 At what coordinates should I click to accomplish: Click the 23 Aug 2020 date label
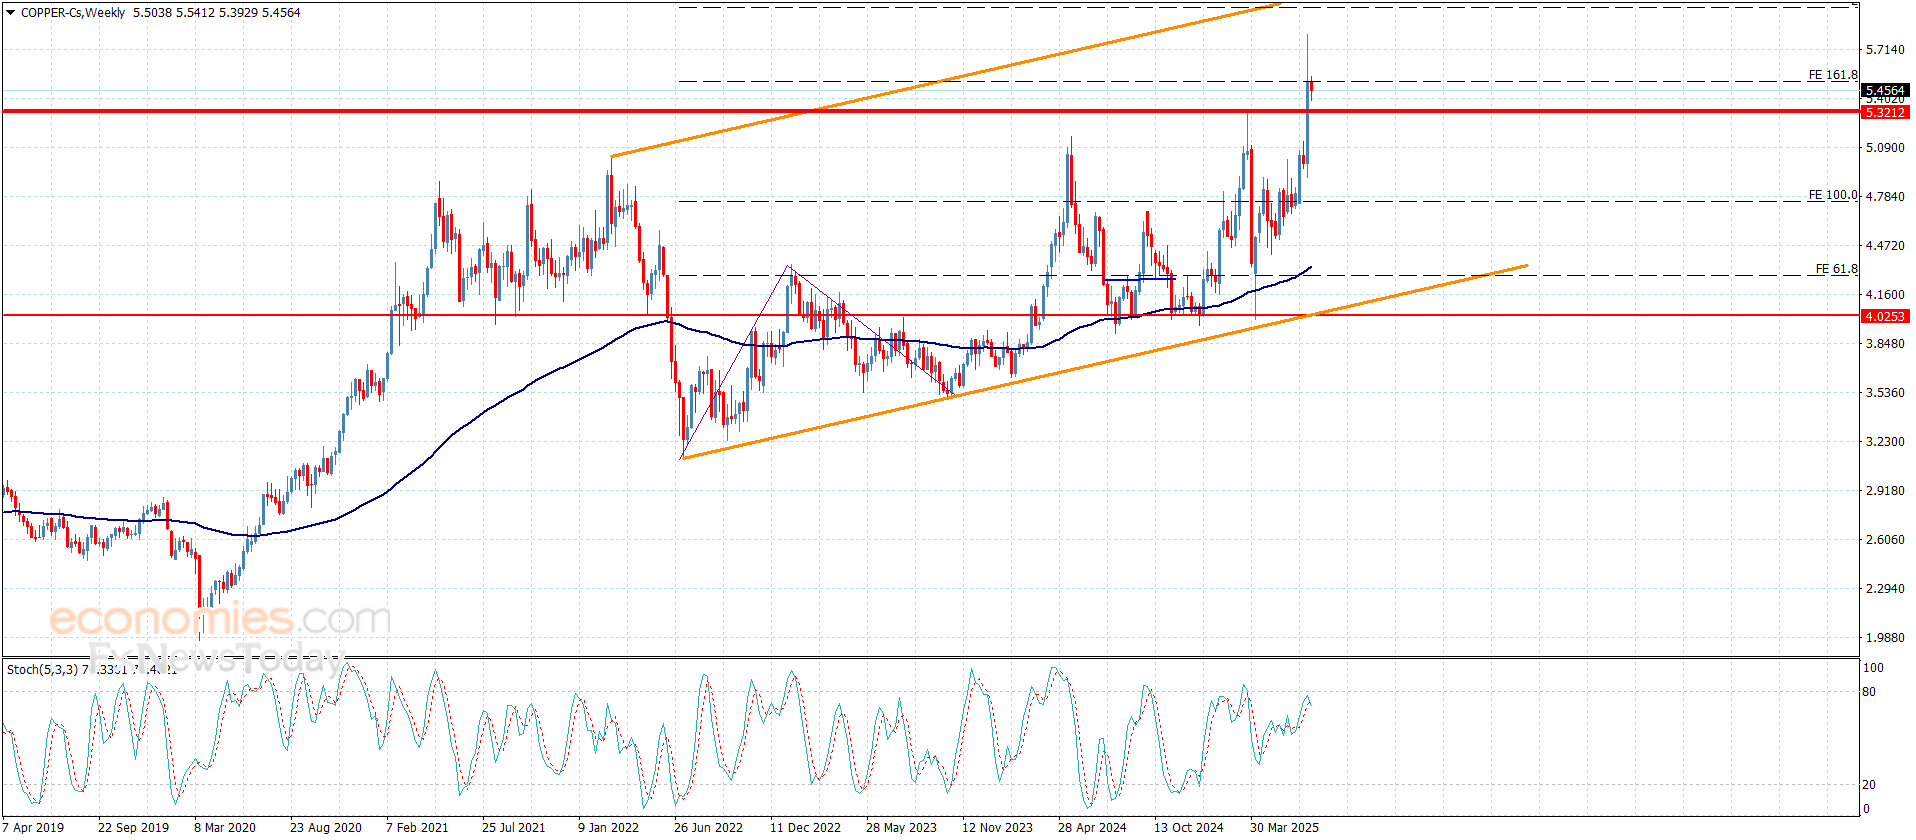325,827
